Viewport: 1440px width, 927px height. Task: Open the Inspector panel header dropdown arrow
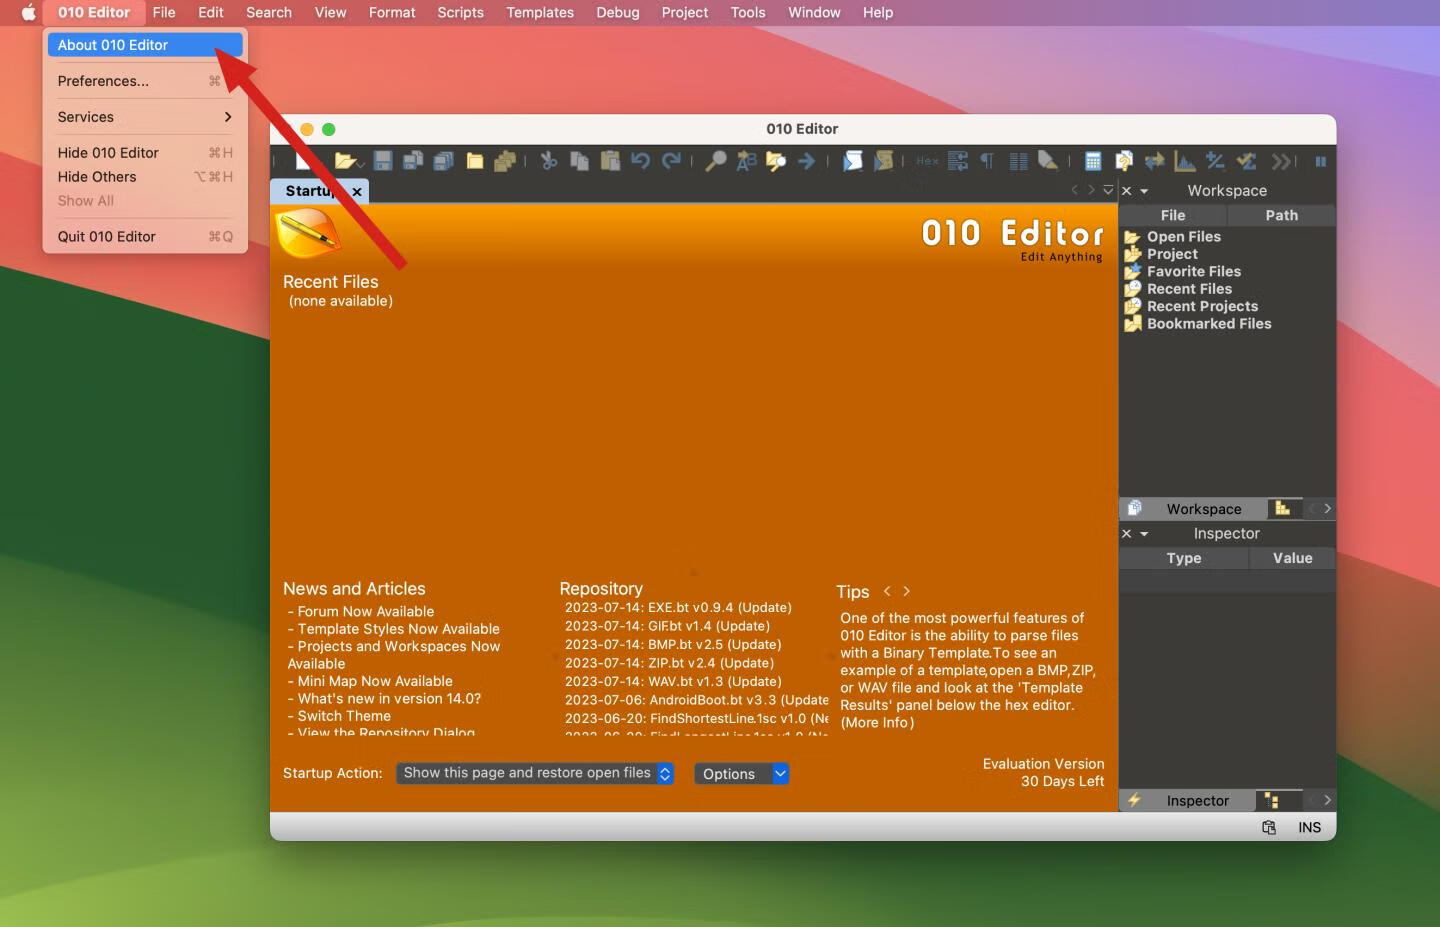(x=1144, y=534)
